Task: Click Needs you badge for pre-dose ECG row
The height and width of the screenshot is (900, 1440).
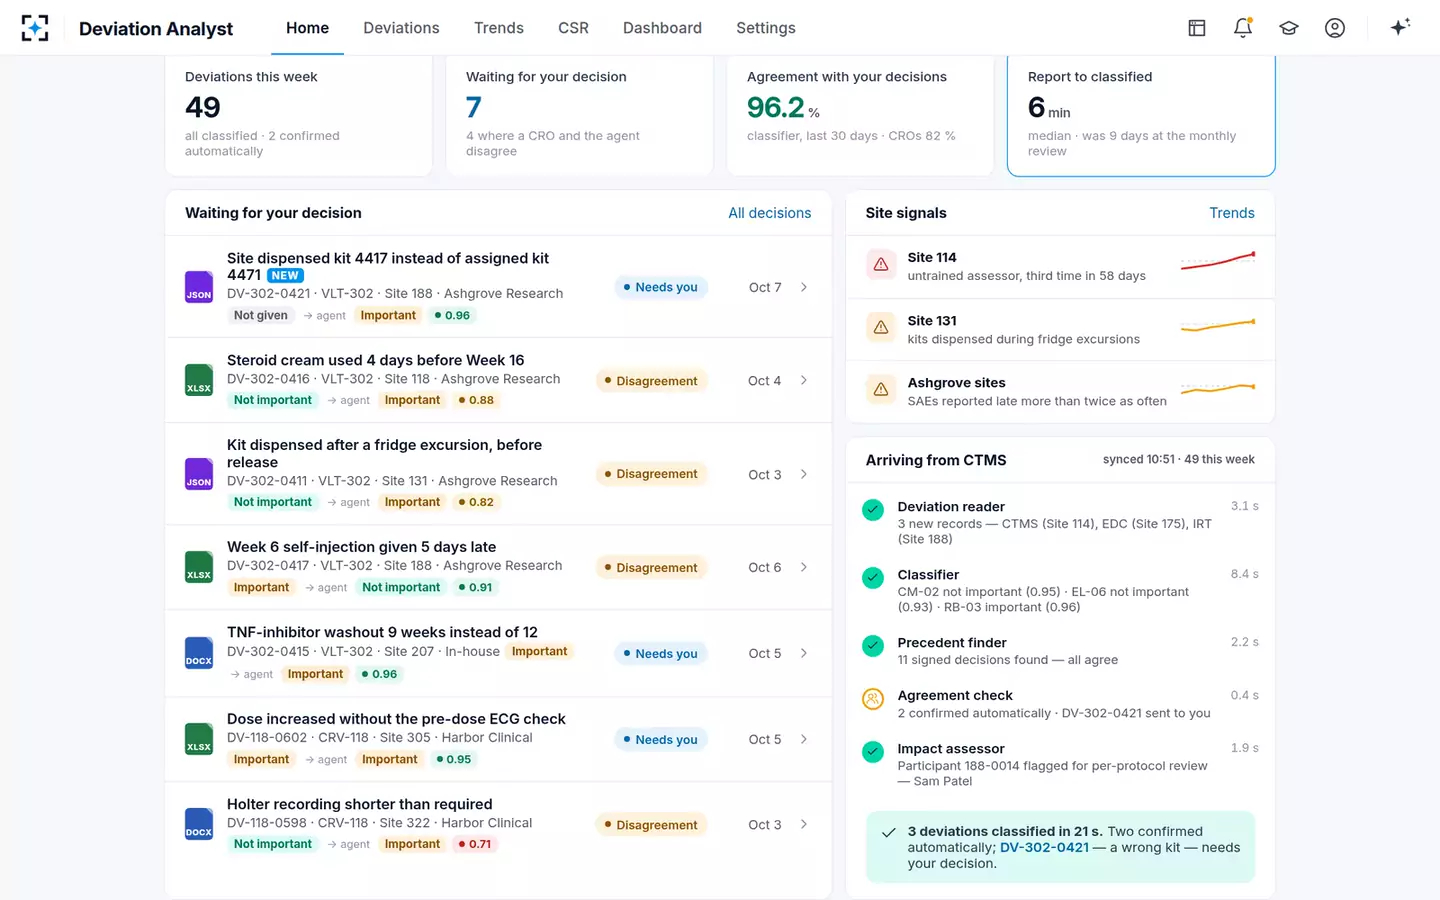Action: coord(661,739)
